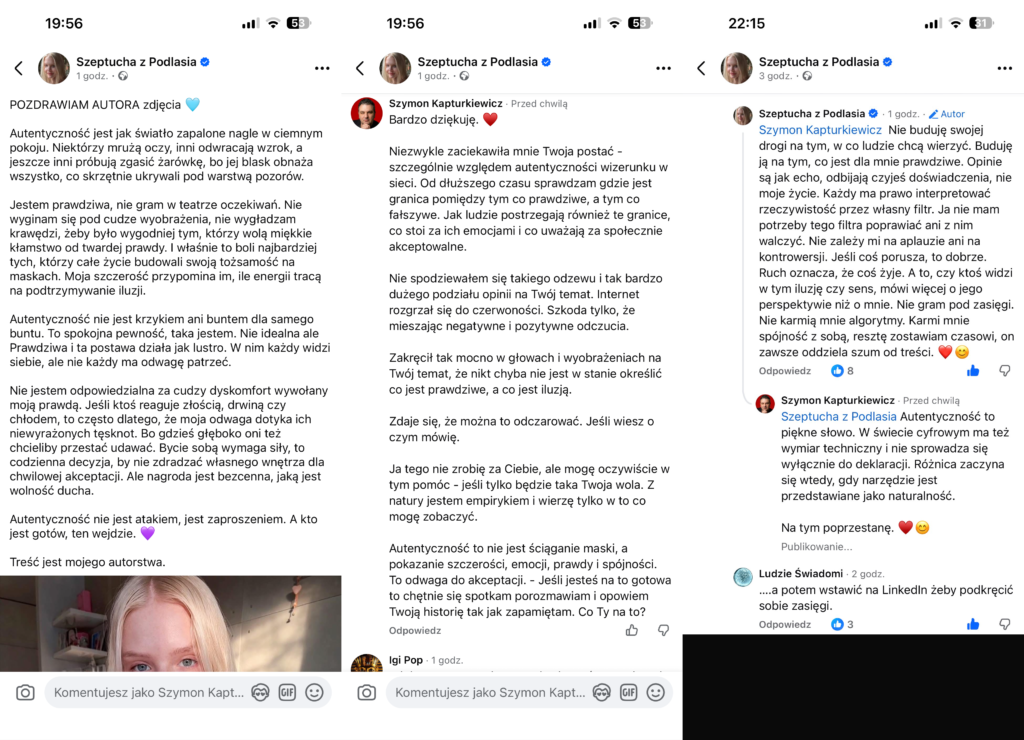Like Szymon Kapturkiewicz's long comment with thumbs up
The height and width of the screenshot is (740, 1024).
tap(632, 630)
